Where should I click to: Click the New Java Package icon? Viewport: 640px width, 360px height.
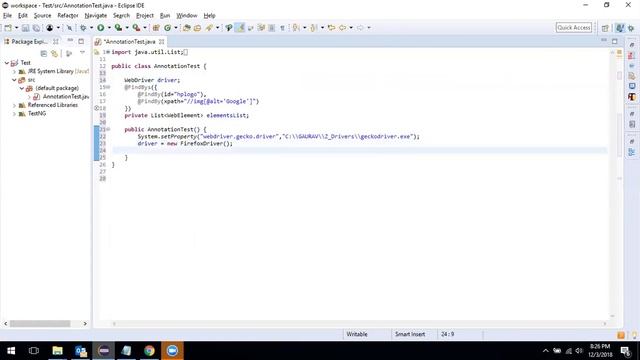[x=156, y=28]
